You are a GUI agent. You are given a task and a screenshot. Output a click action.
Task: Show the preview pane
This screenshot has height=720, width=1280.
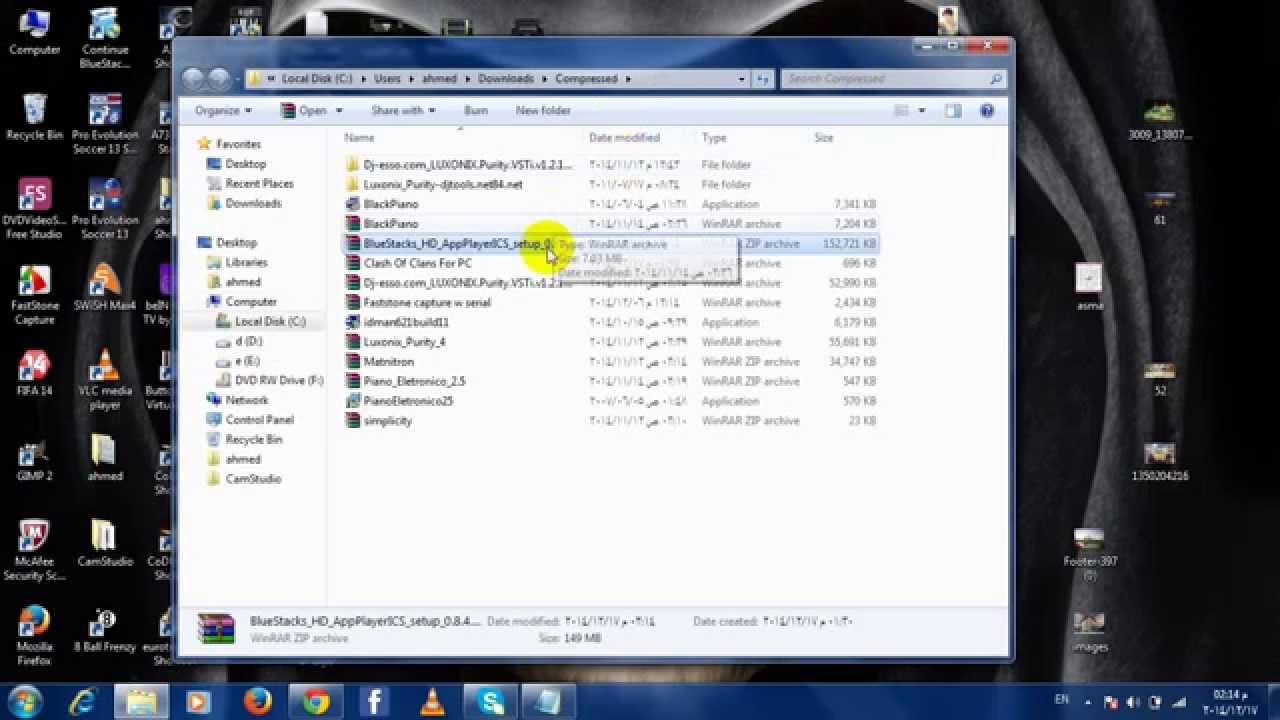(953, 110)
